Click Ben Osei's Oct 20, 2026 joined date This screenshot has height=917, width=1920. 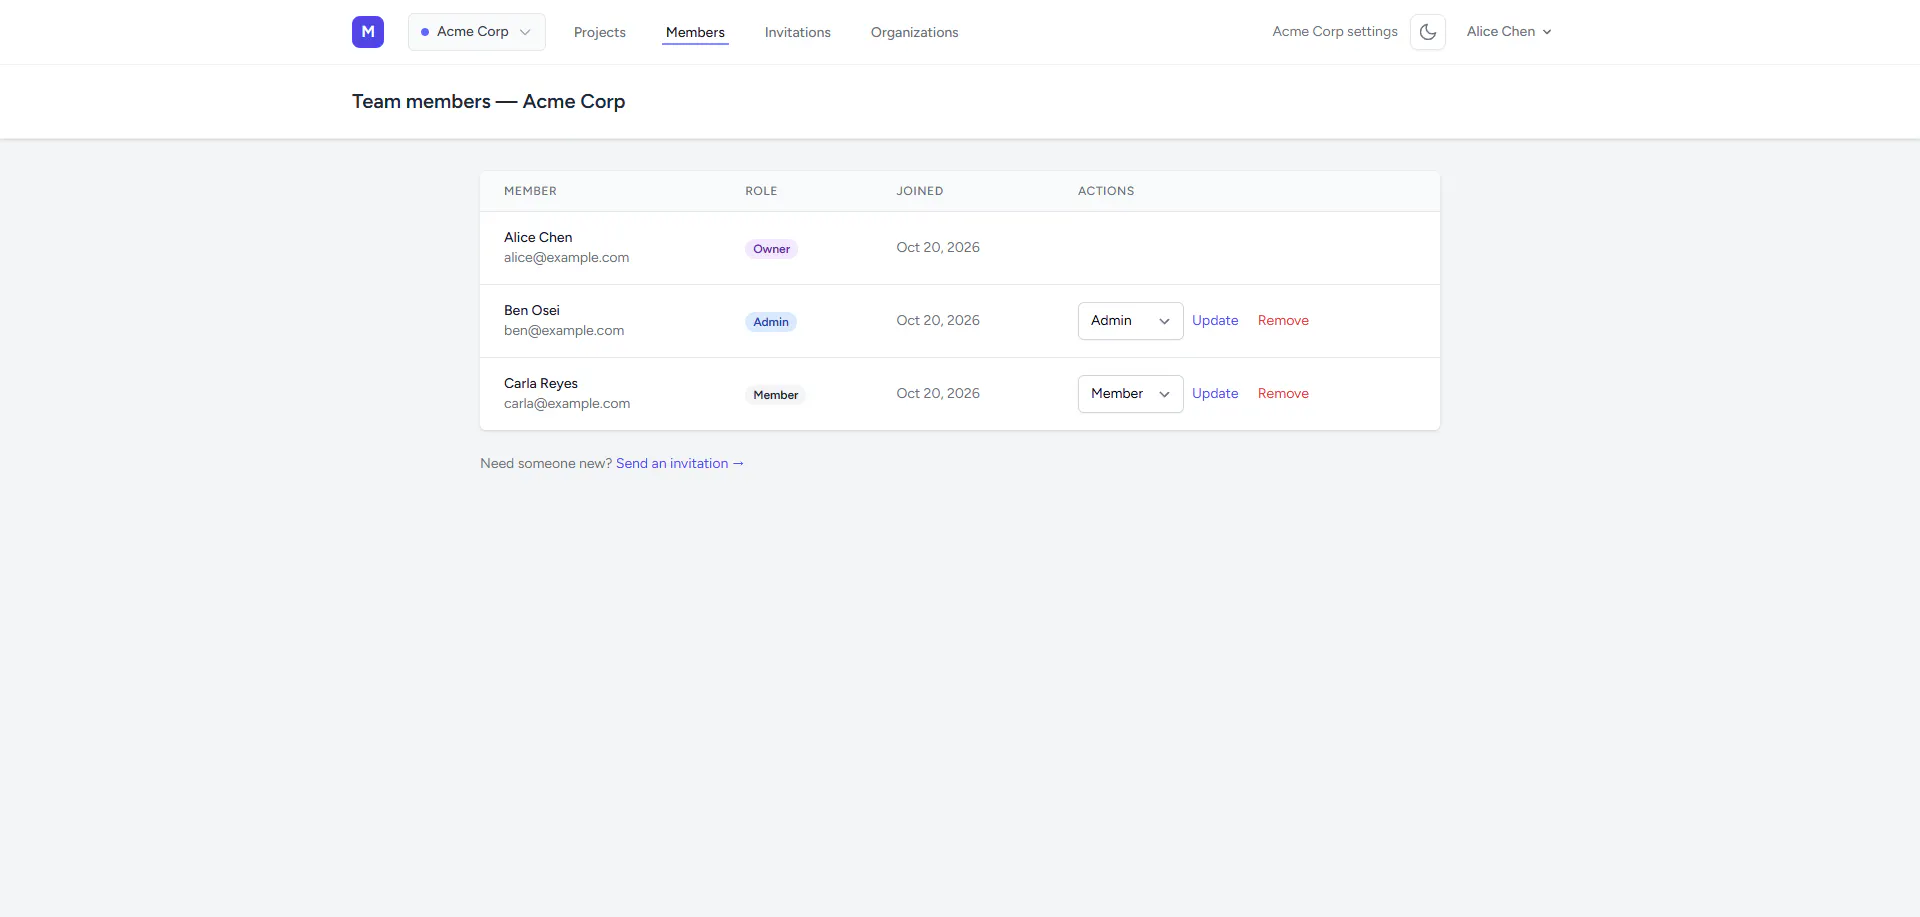(x=938, y=321)
